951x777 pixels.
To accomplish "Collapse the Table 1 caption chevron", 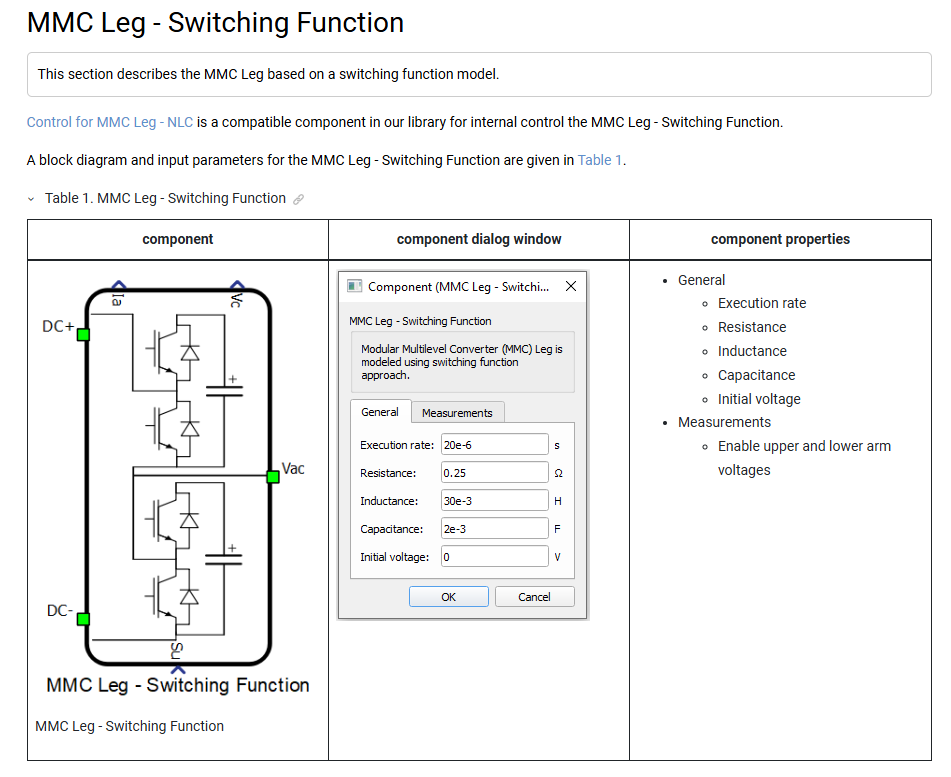I will [x=31, y=199].
